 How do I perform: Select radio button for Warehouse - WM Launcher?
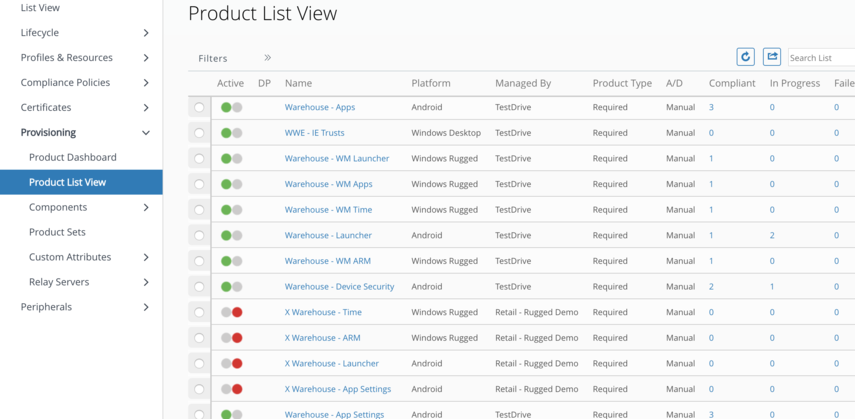click(199, 159)
